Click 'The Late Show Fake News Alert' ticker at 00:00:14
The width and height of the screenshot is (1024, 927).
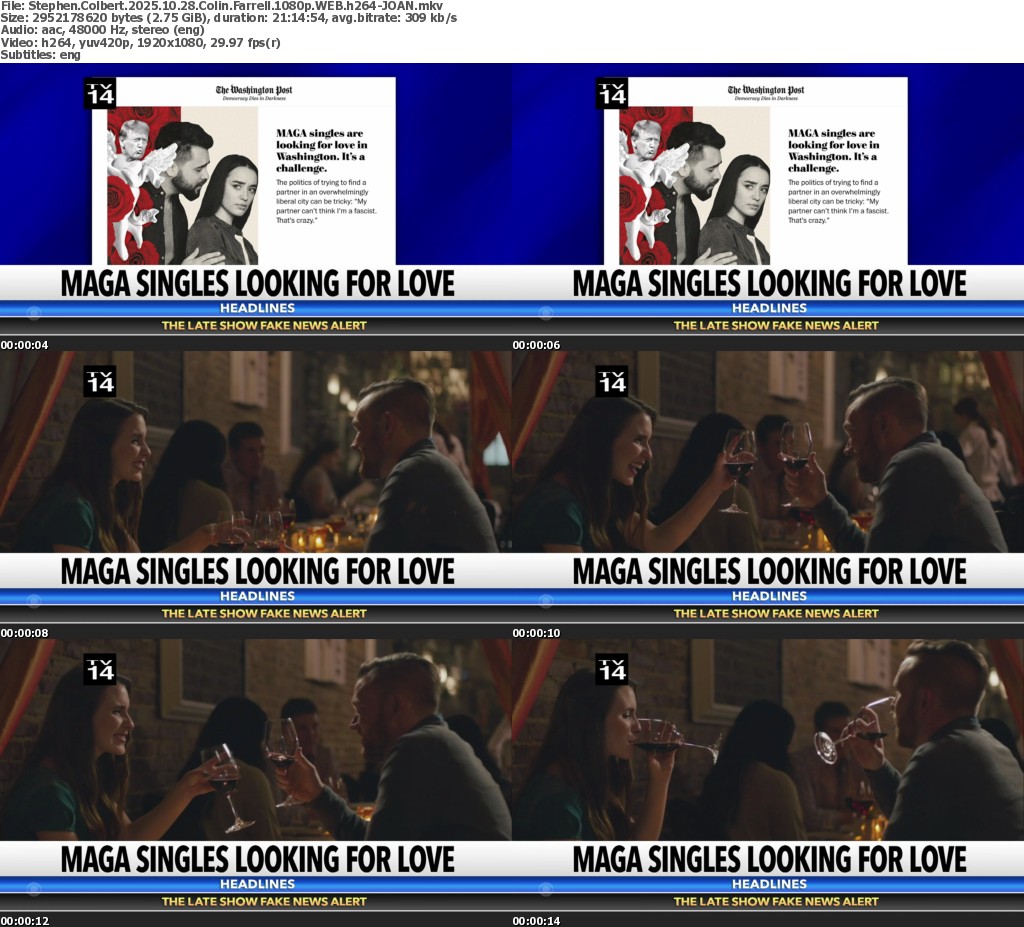pos(768,901)
